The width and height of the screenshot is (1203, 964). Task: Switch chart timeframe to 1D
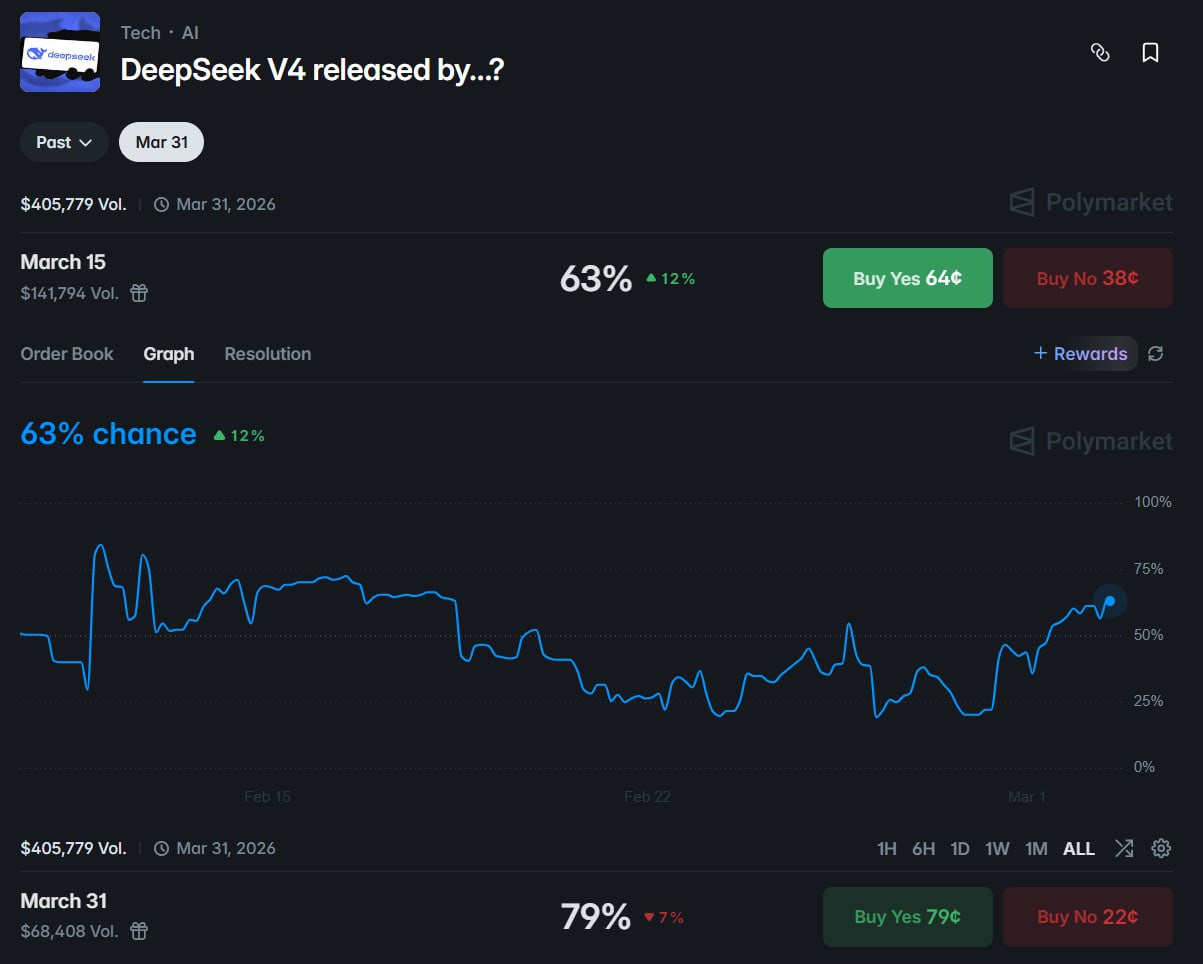(x=959, y=848)
